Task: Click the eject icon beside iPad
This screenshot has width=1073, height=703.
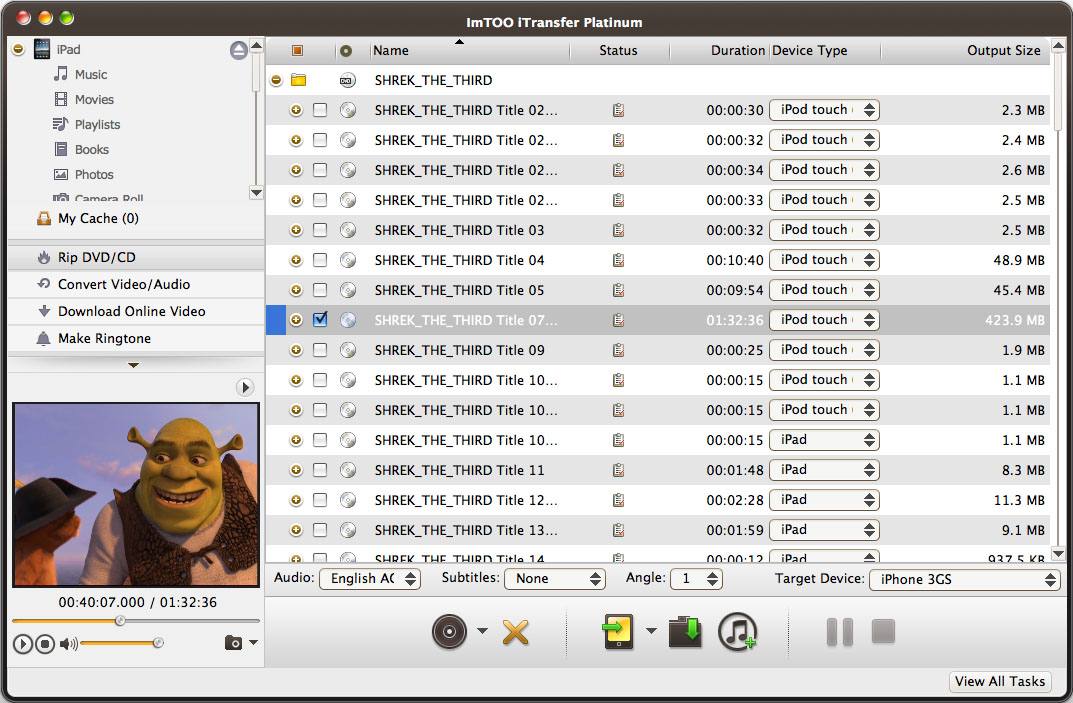Action: (x=238, y=50)
